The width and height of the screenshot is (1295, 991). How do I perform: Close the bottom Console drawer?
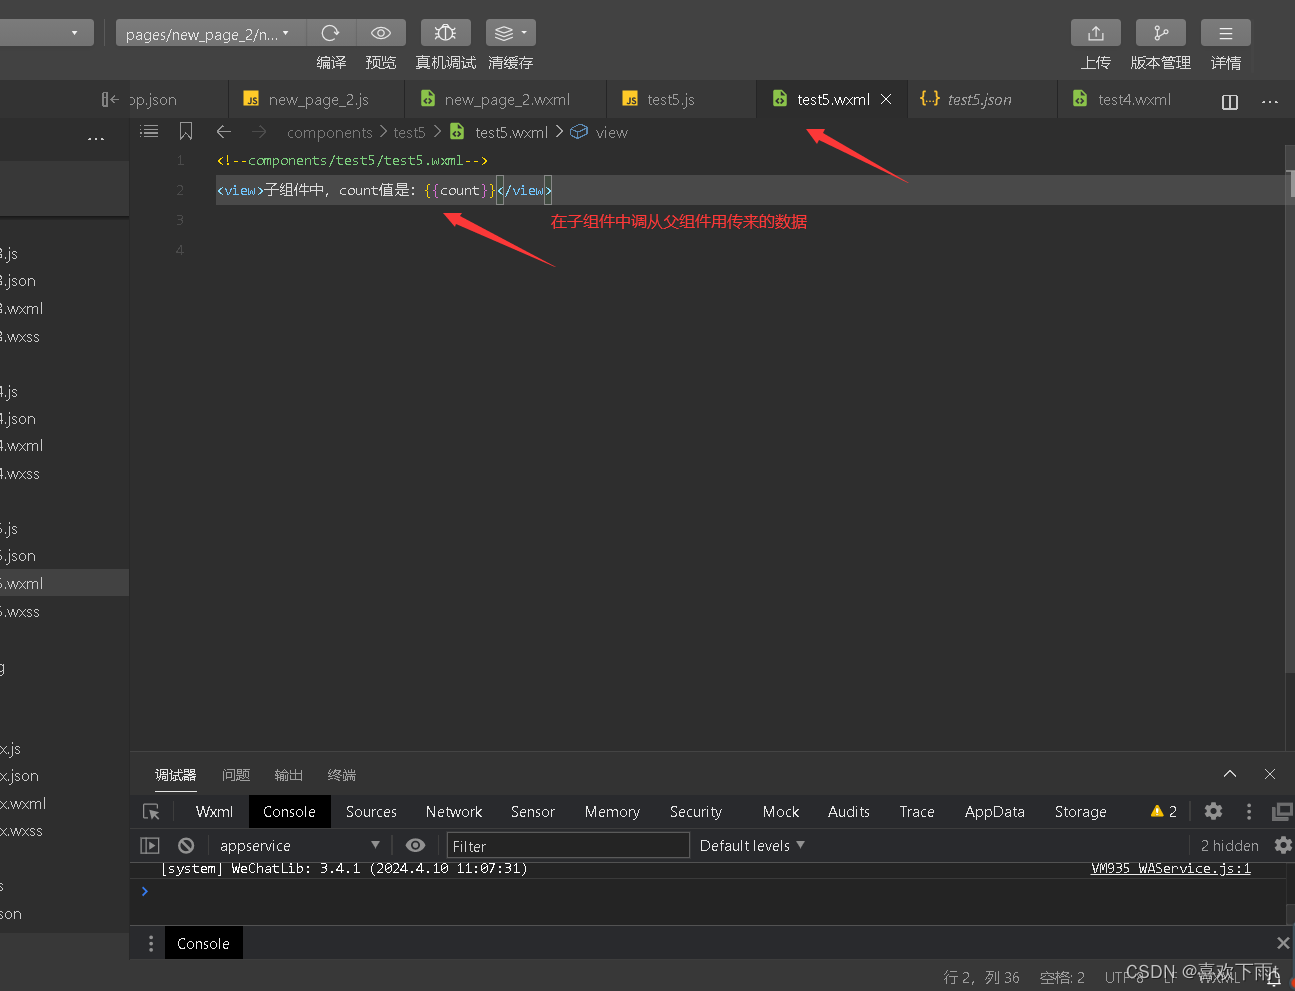point(1283,943)
